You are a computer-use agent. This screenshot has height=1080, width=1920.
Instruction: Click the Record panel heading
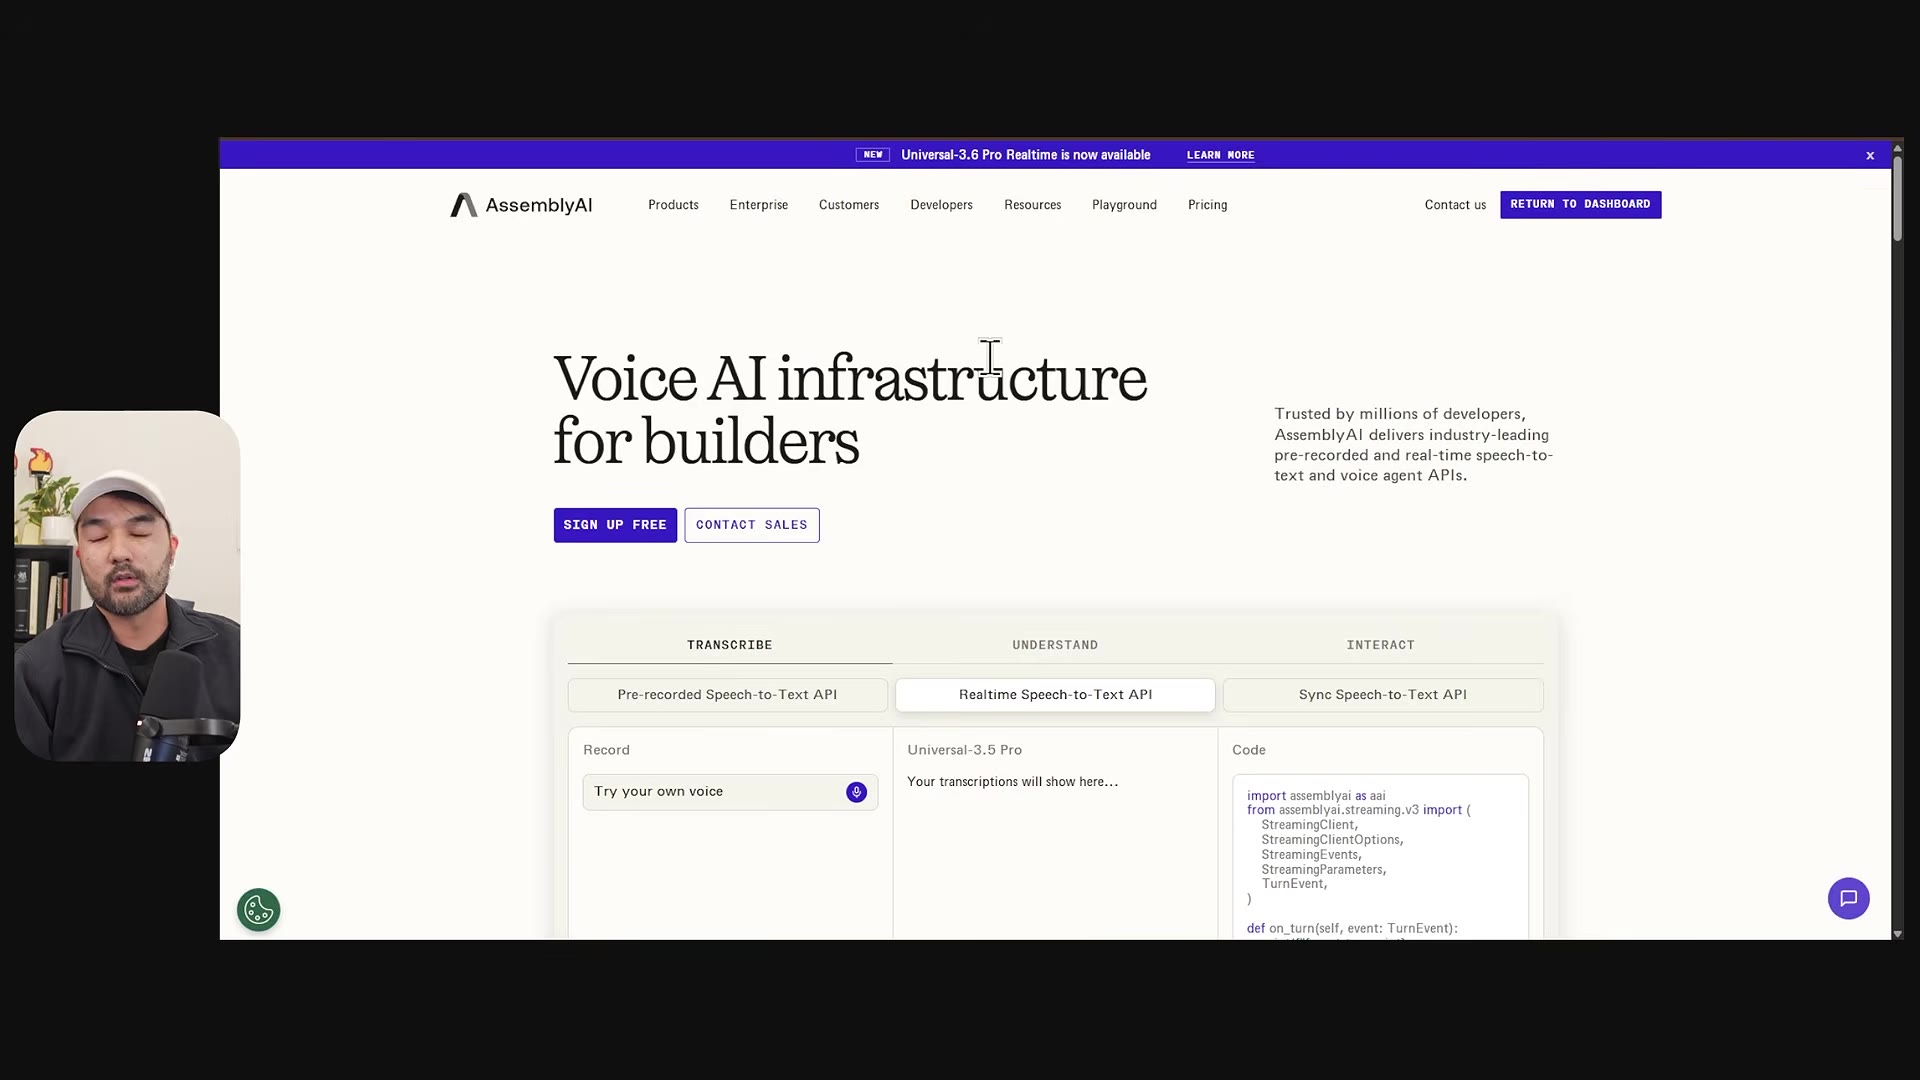606,750
